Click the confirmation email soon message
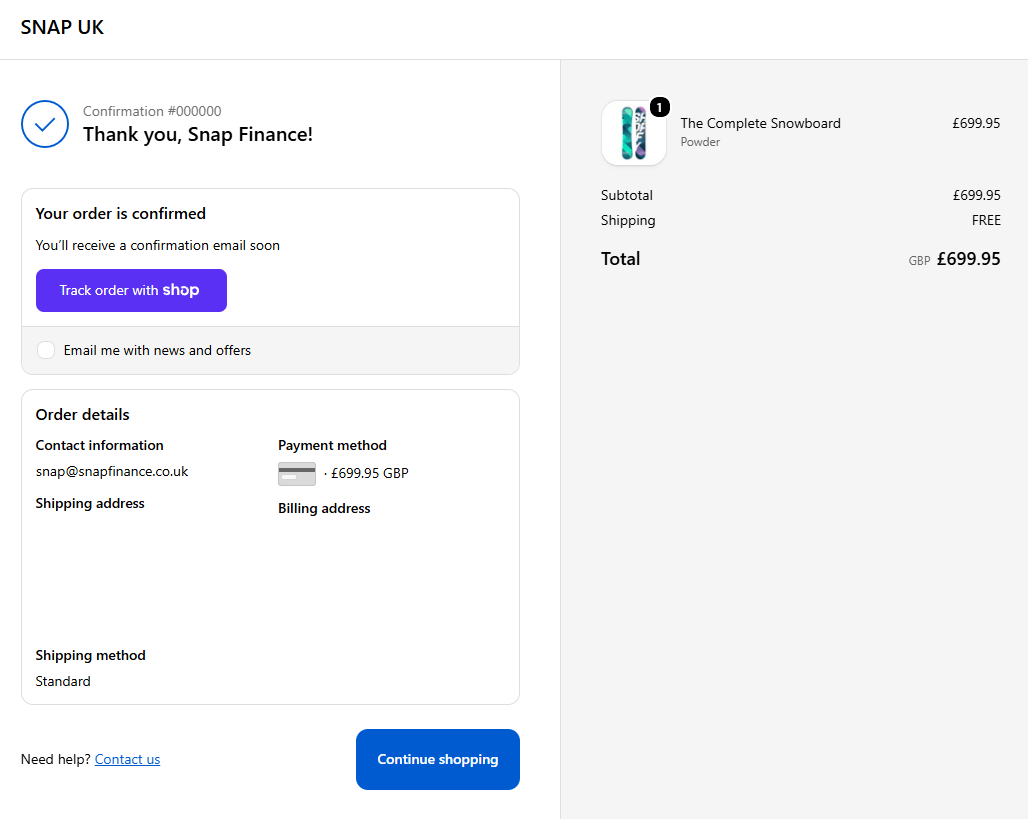 pos(157,245)
